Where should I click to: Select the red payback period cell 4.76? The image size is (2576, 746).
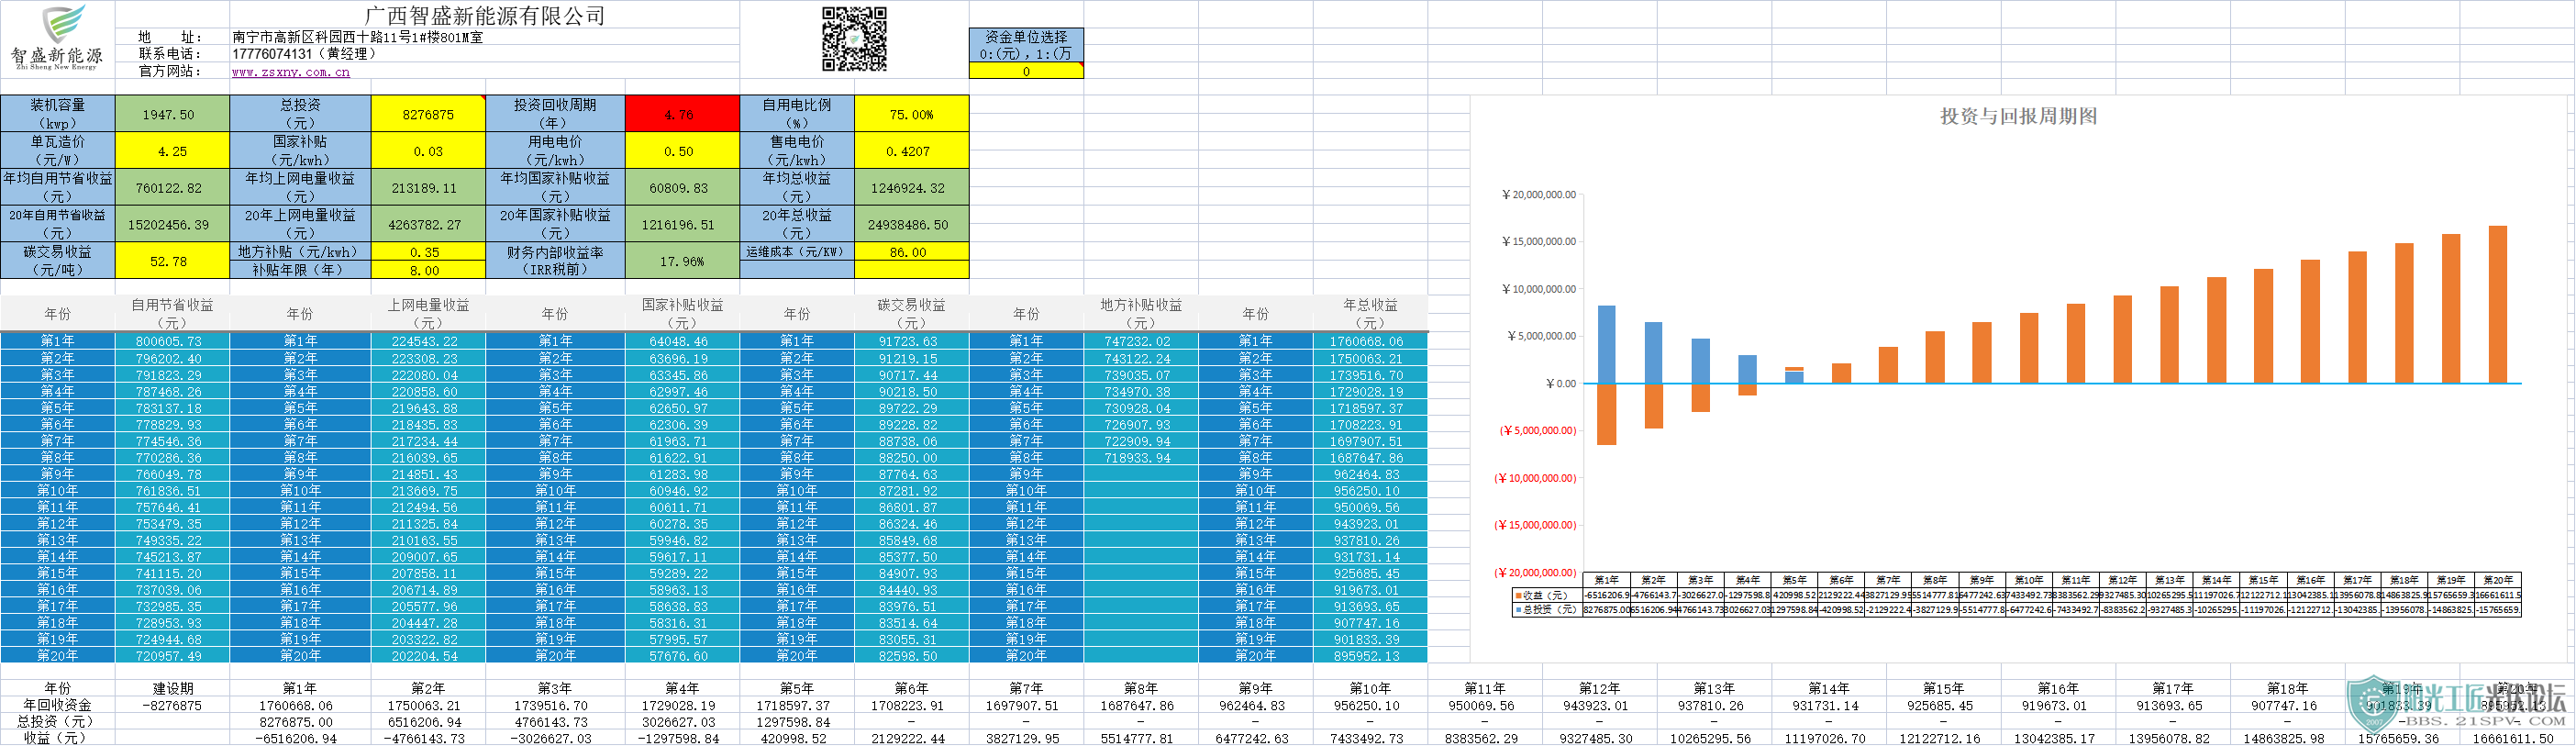(x=682, y=114)
